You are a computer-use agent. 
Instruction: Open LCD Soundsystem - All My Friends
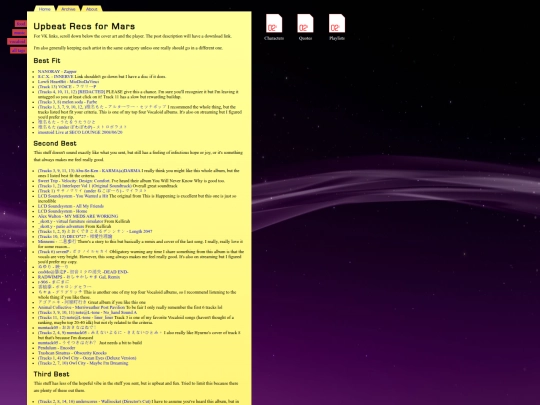pyautogui.click(x=71, y=206)
